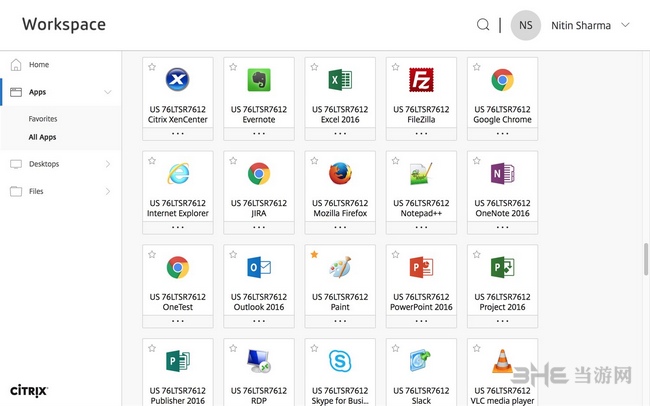
Task: Open the VLC media player icon
Action: 502,361
